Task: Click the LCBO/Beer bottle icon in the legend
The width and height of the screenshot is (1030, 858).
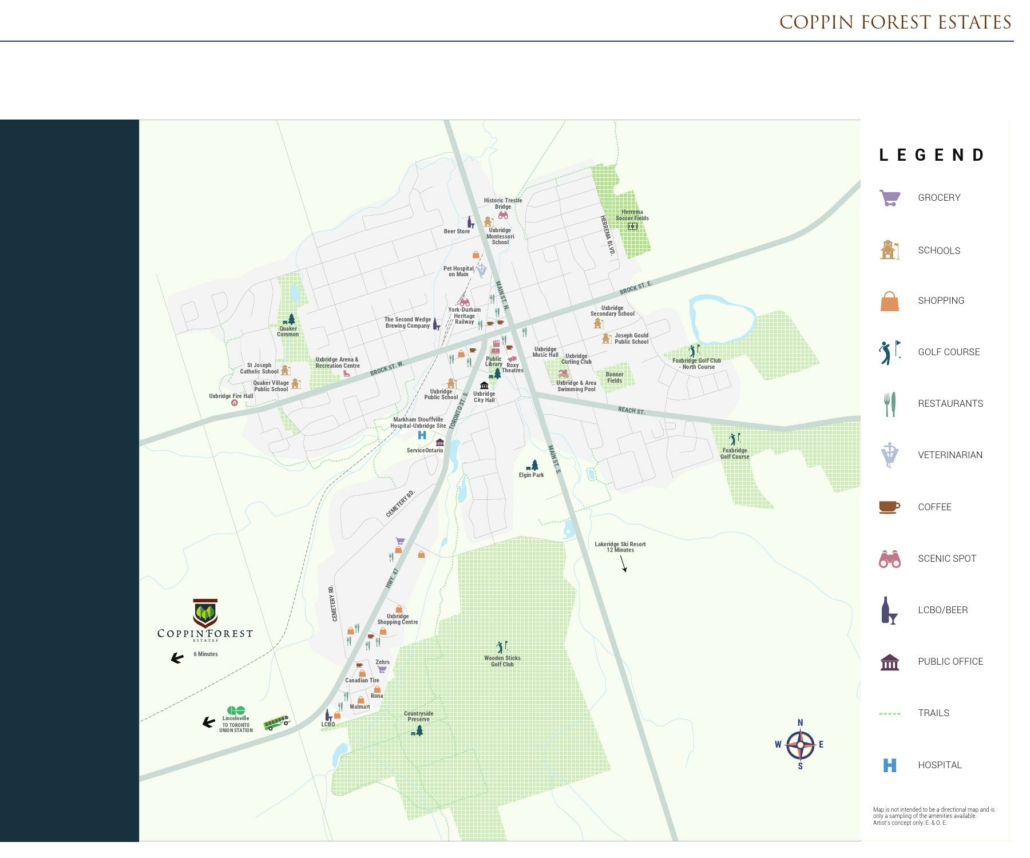Action: (x=889, y=610)
